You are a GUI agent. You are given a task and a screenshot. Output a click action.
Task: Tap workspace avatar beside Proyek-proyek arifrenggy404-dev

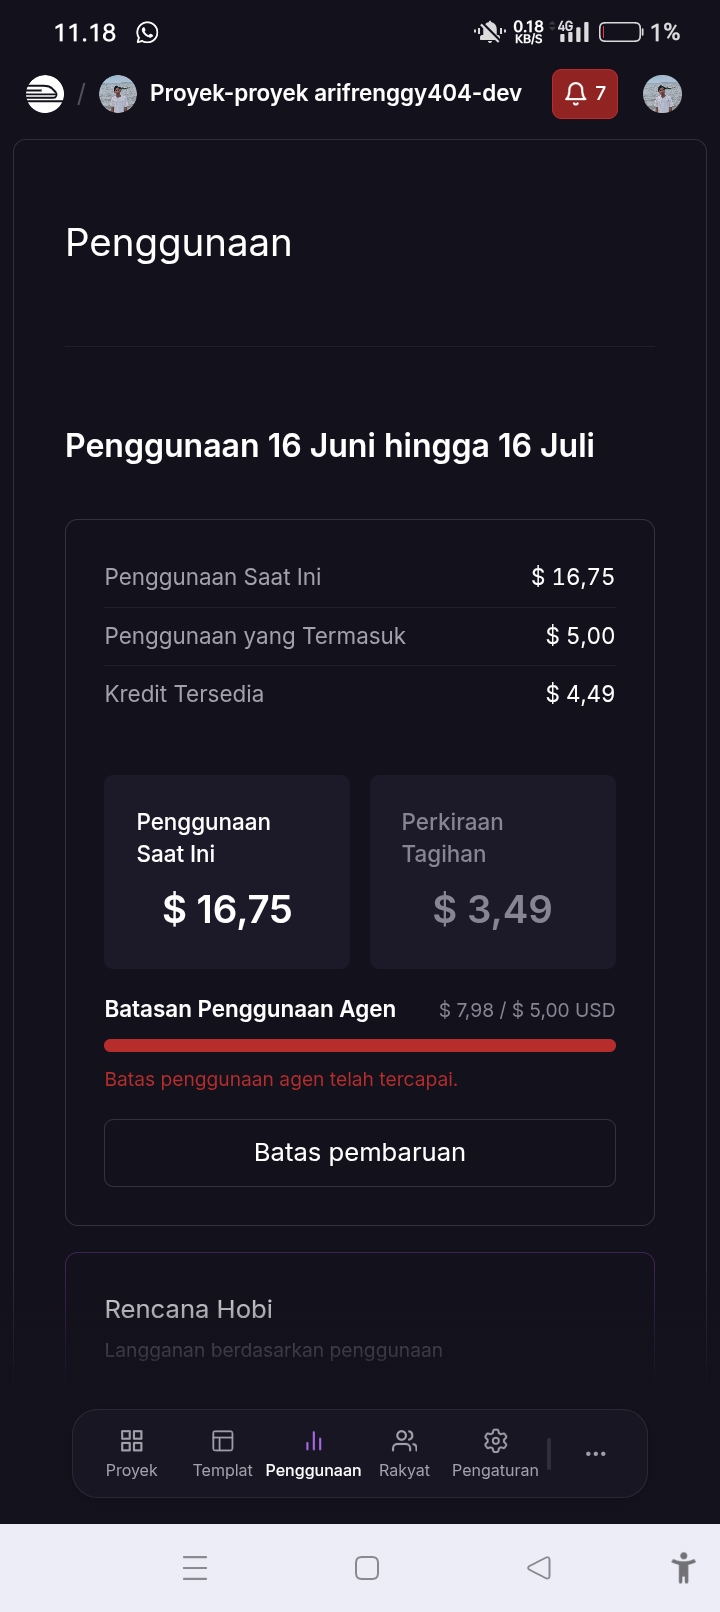click(x=118, y=94)
